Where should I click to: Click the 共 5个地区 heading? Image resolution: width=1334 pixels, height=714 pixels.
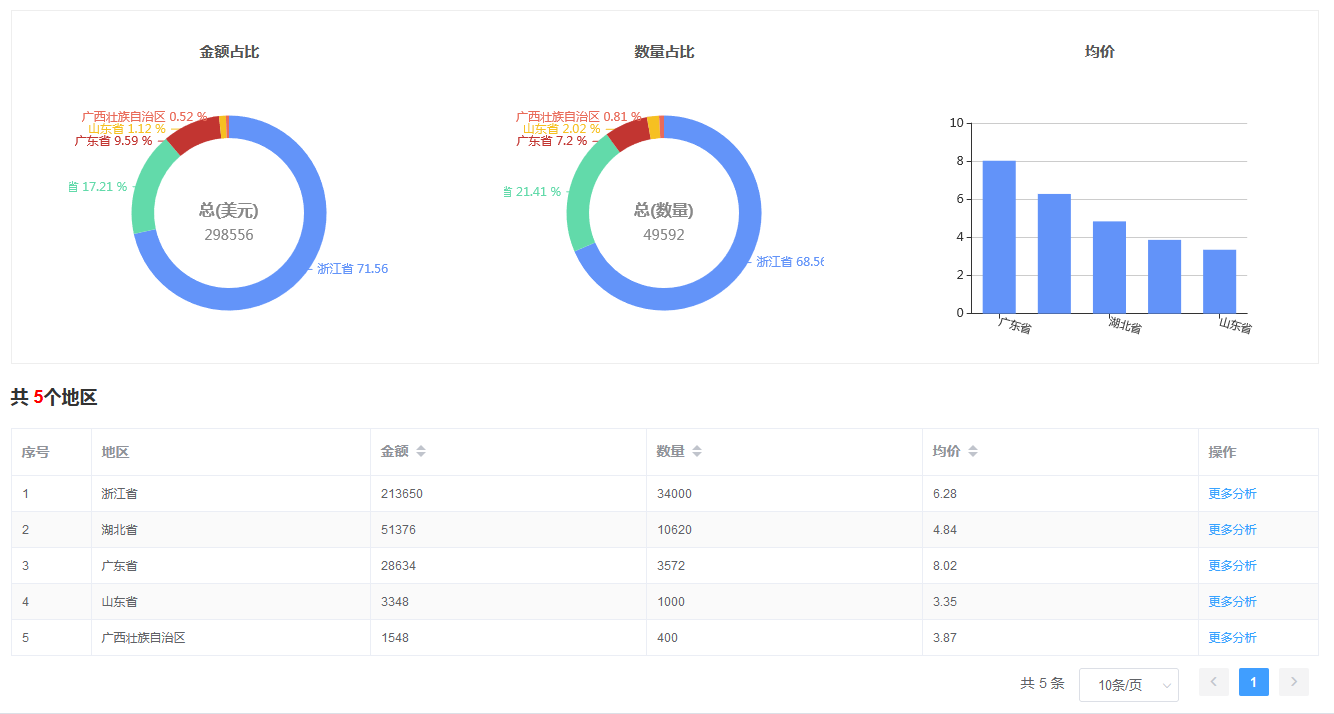click(x=54, y=398)
